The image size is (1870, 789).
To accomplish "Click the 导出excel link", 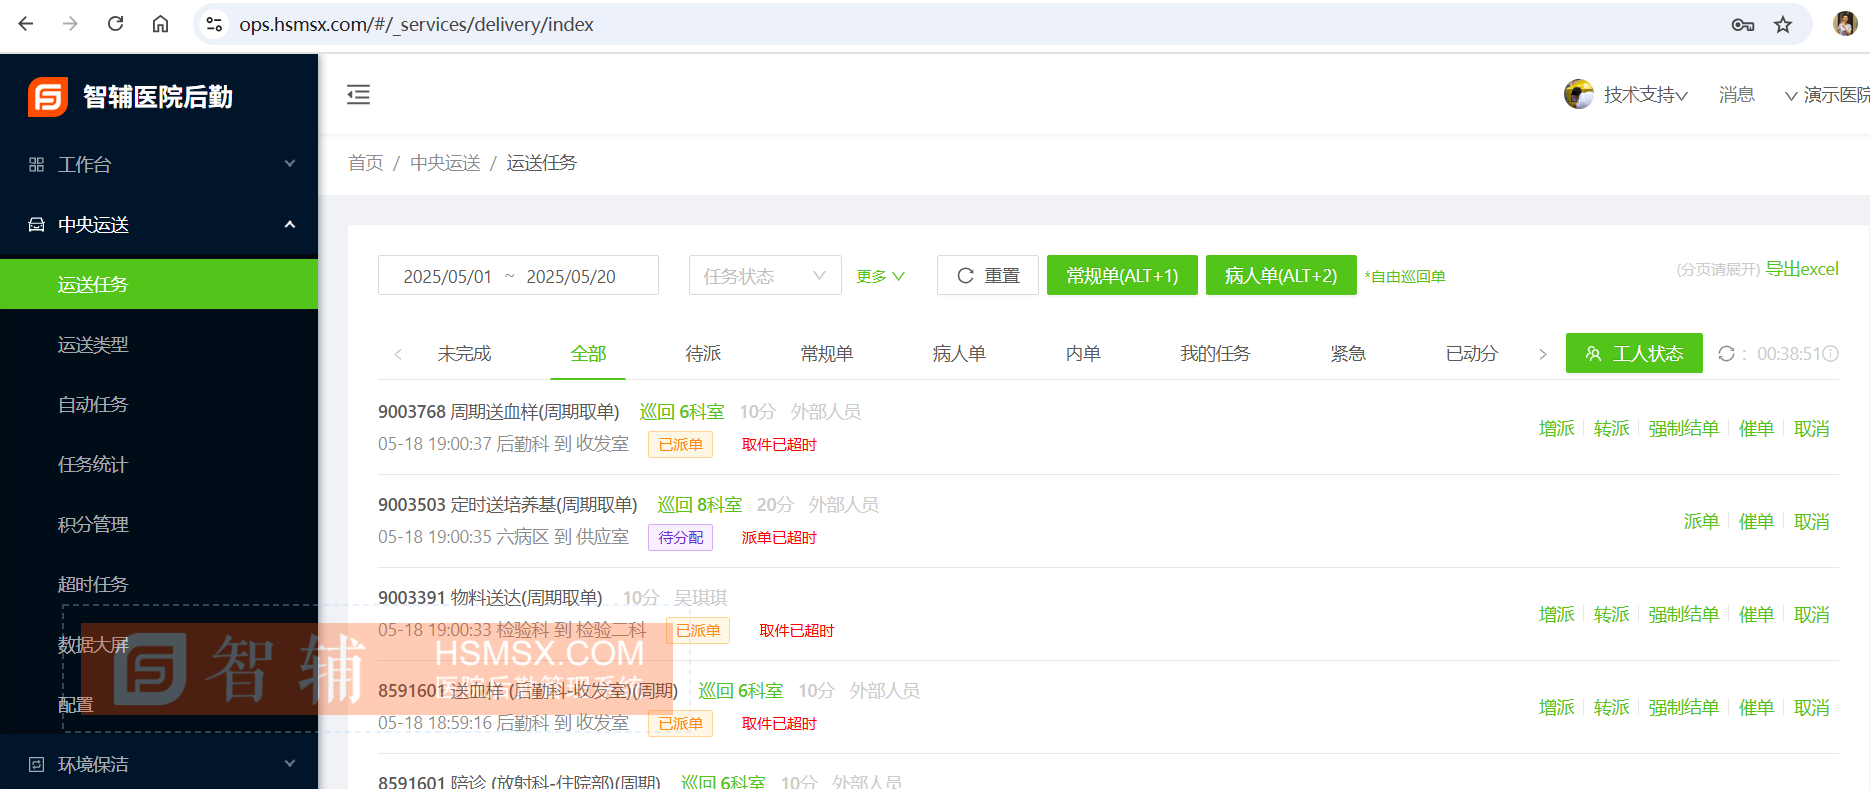I will (1801, 269).
